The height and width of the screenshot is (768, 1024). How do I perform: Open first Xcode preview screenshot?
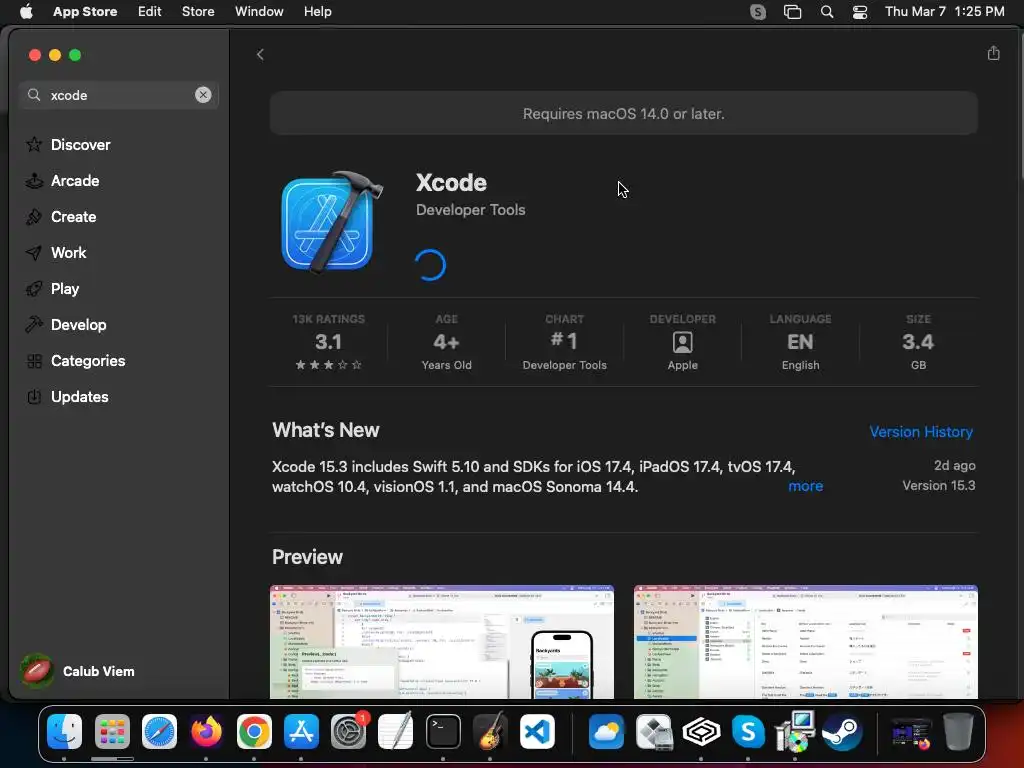[441, 642]
